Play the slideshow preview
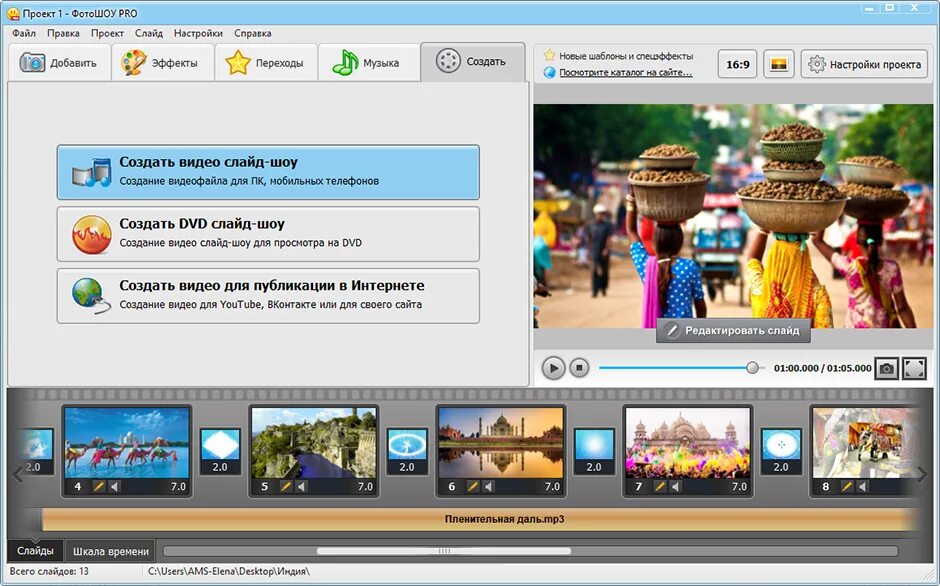Image resolution: width=940 pixels, height=586 pixels. 553,368
